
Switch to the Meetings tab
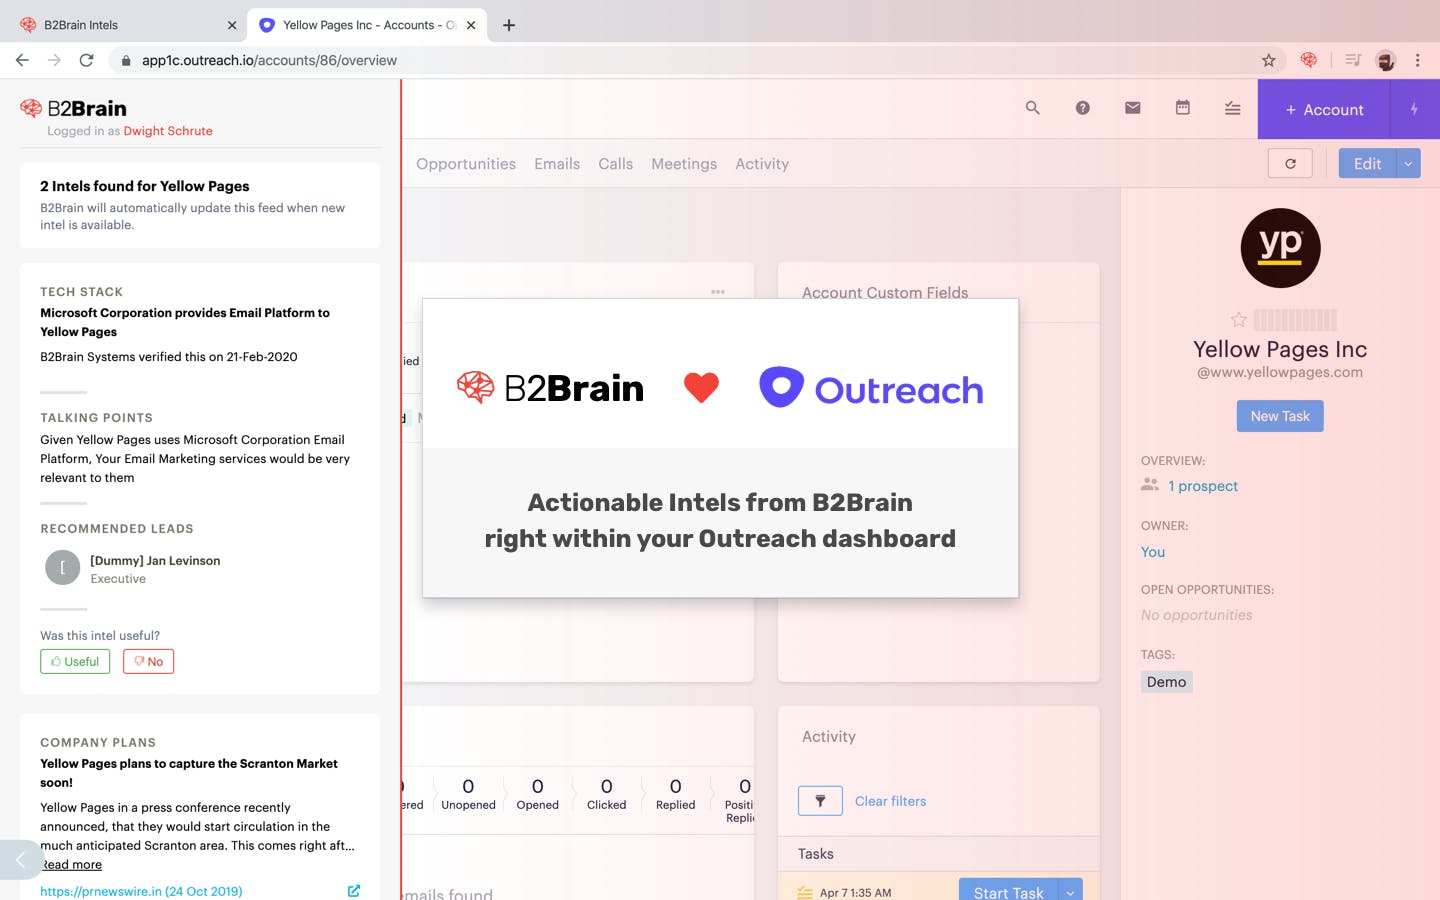[684, 164]
